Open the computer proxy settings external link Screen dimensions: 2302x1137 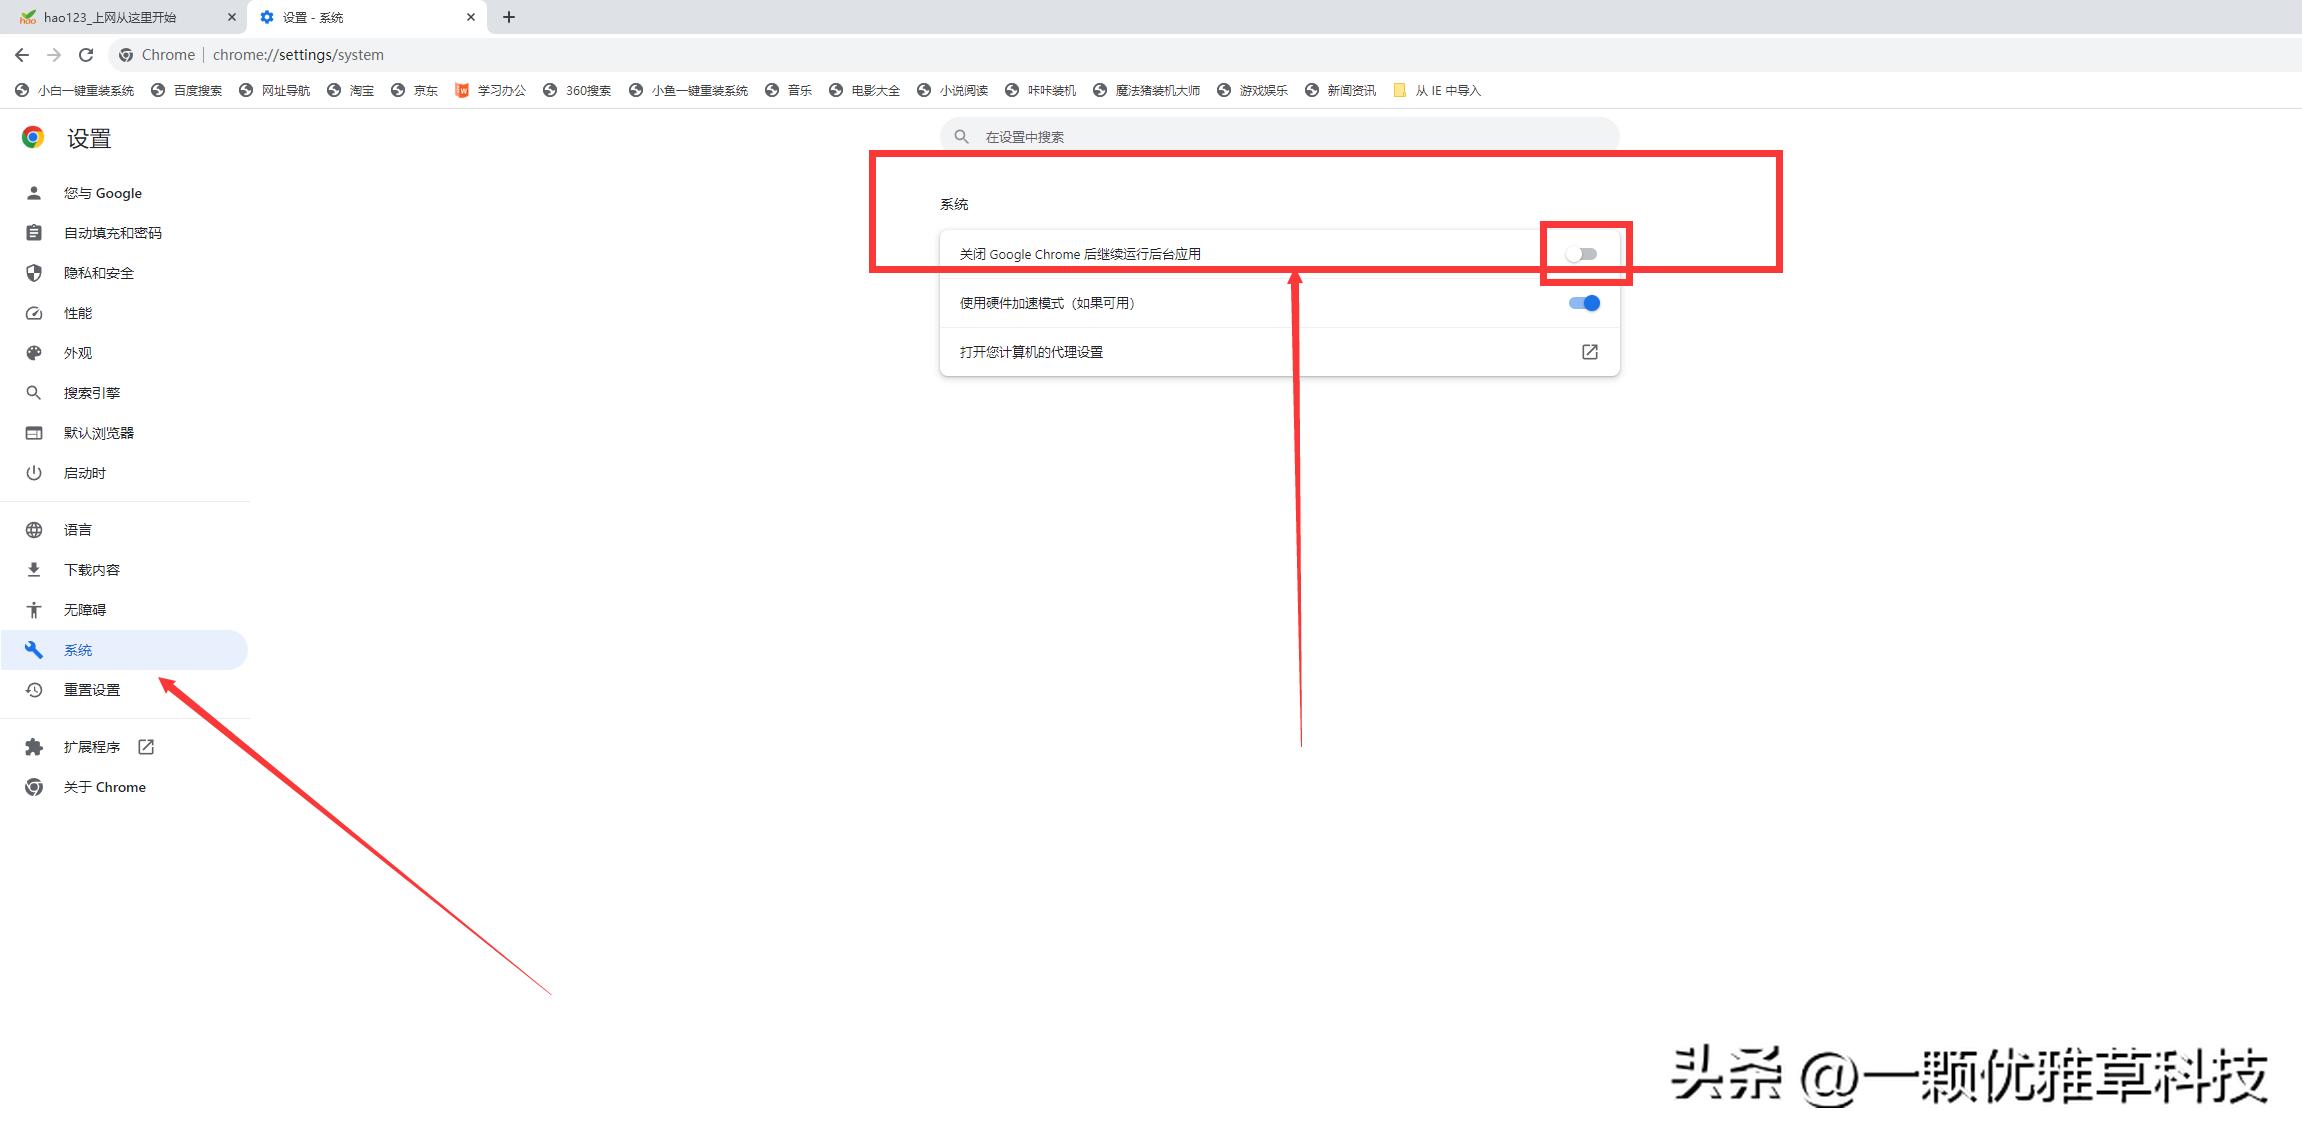1590,351
